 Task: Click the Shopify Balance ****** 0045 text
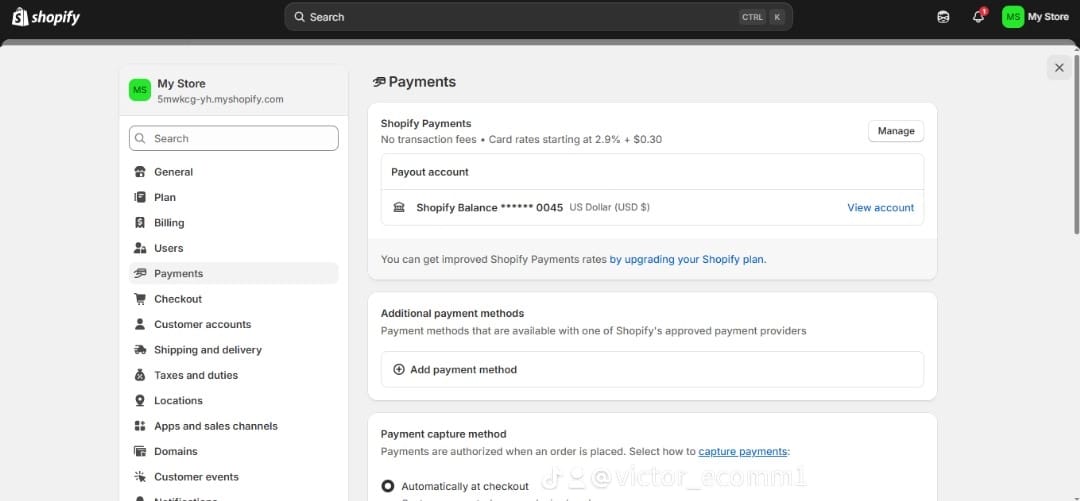490,207
